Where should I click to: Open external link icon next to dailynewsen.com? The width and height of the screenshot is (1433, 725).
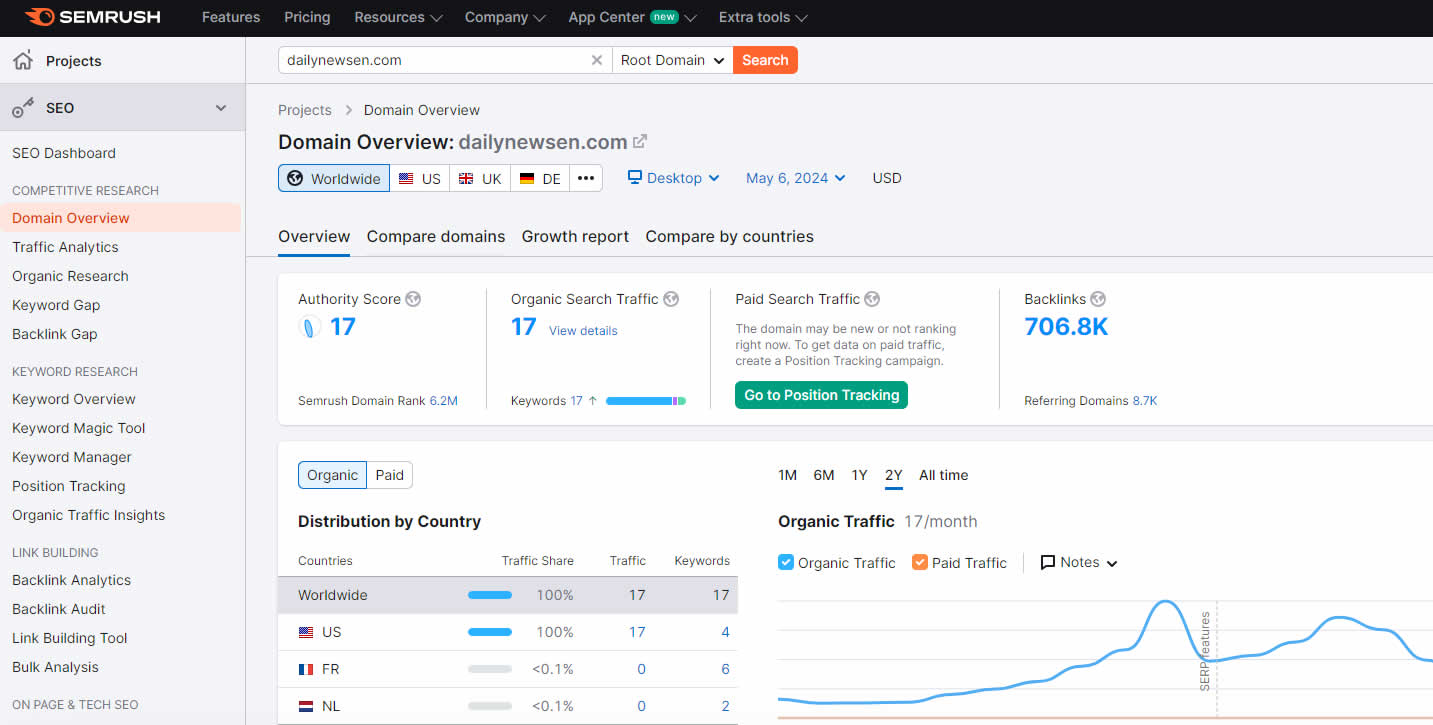tap(640, 141)
